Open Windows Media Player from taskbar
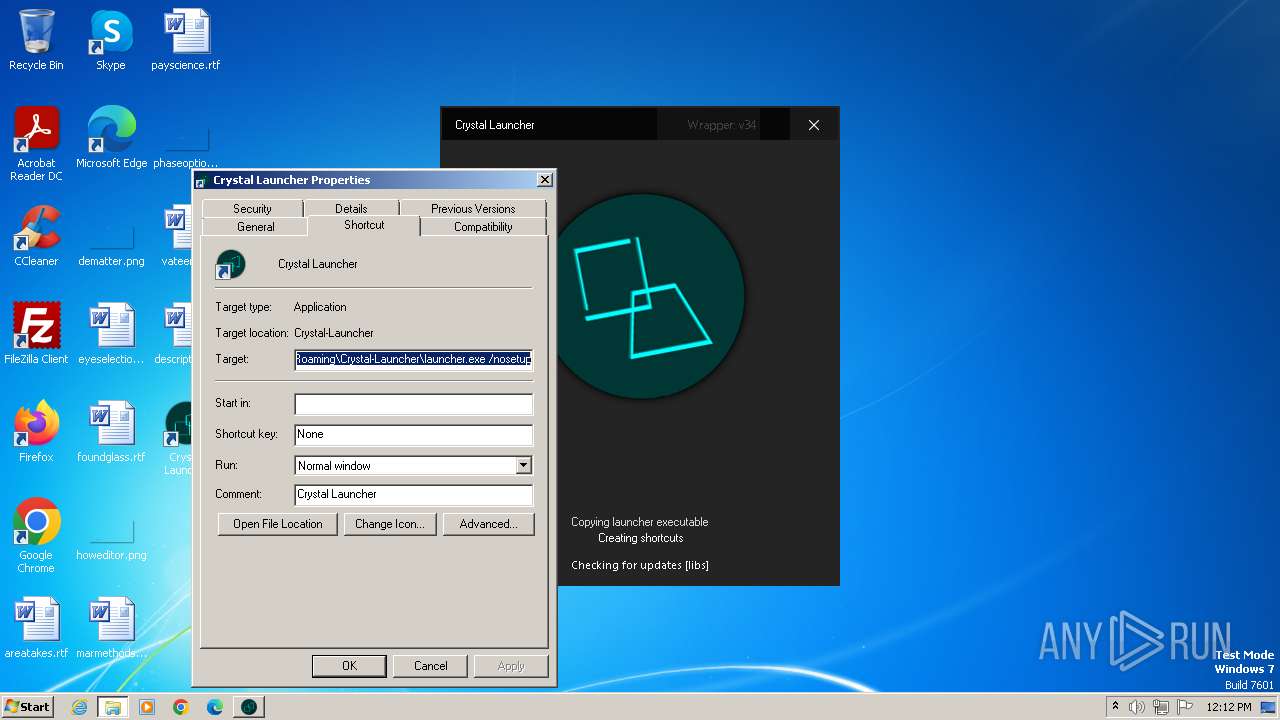This screenshot has height=720, width=1280. coord(147,707)
